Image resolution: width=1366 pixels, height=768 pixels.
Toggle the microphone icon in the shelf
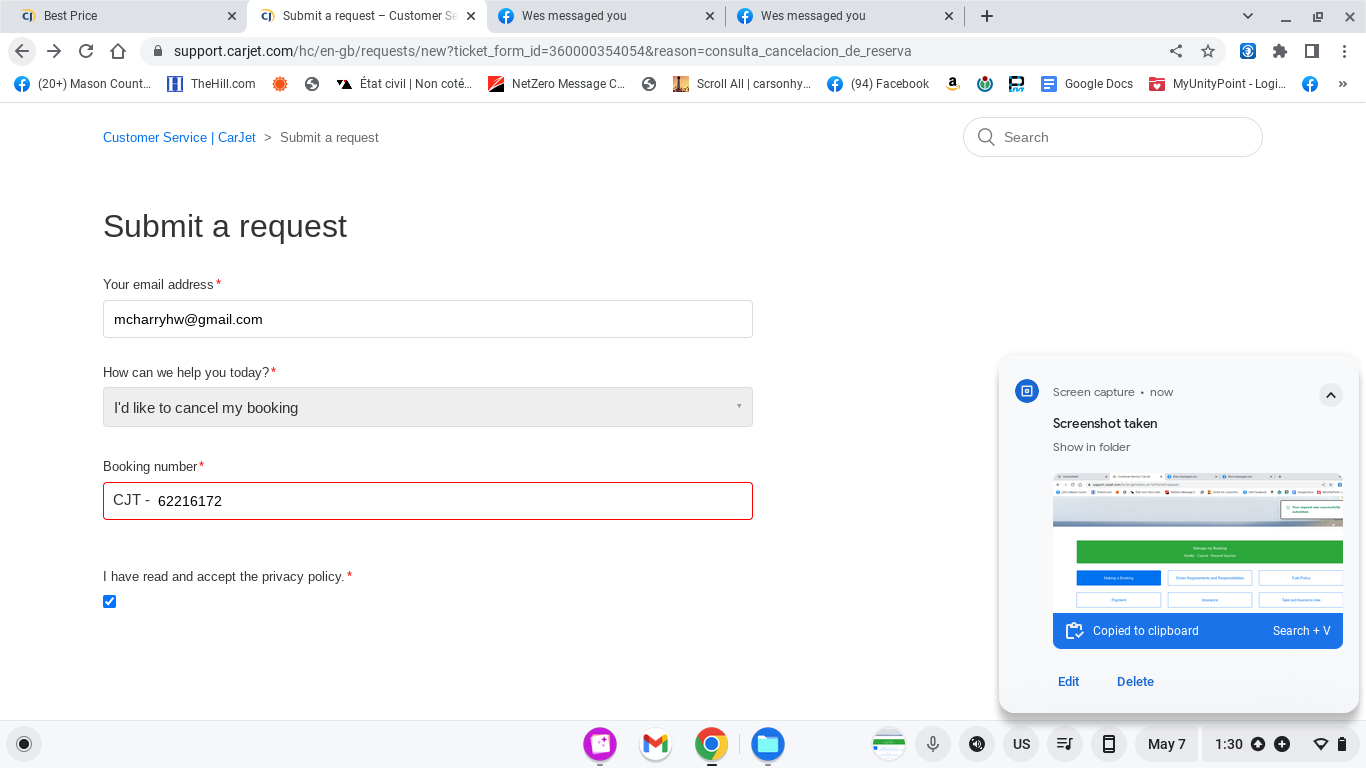(x=932, y=744)
